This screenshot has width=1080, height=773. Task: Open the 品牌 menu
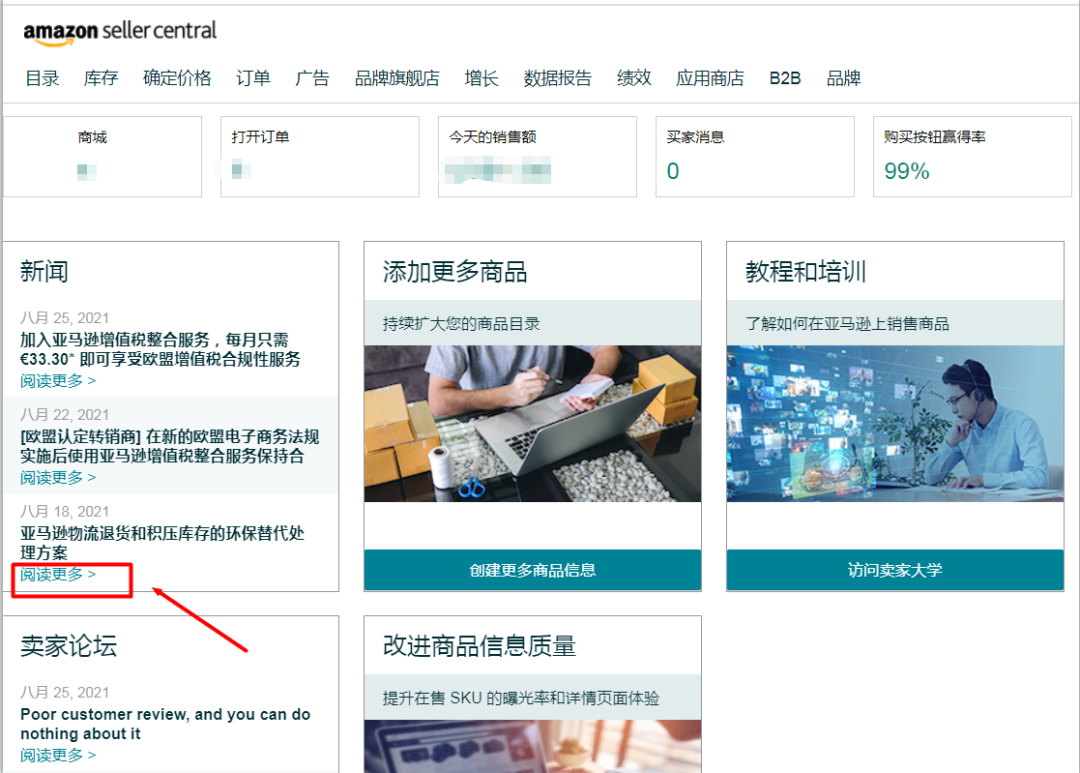[x=844, y=78]
